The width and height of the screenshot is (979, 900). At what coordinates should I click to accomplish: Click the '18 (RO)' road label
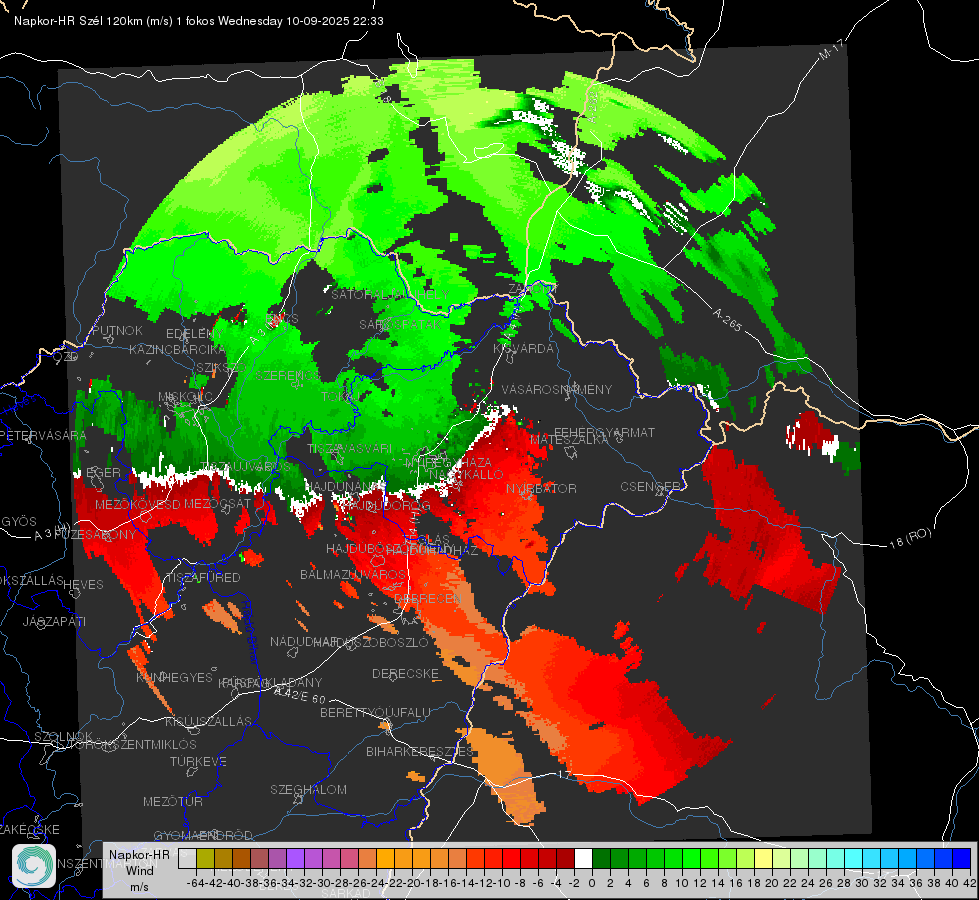[910, 538]
